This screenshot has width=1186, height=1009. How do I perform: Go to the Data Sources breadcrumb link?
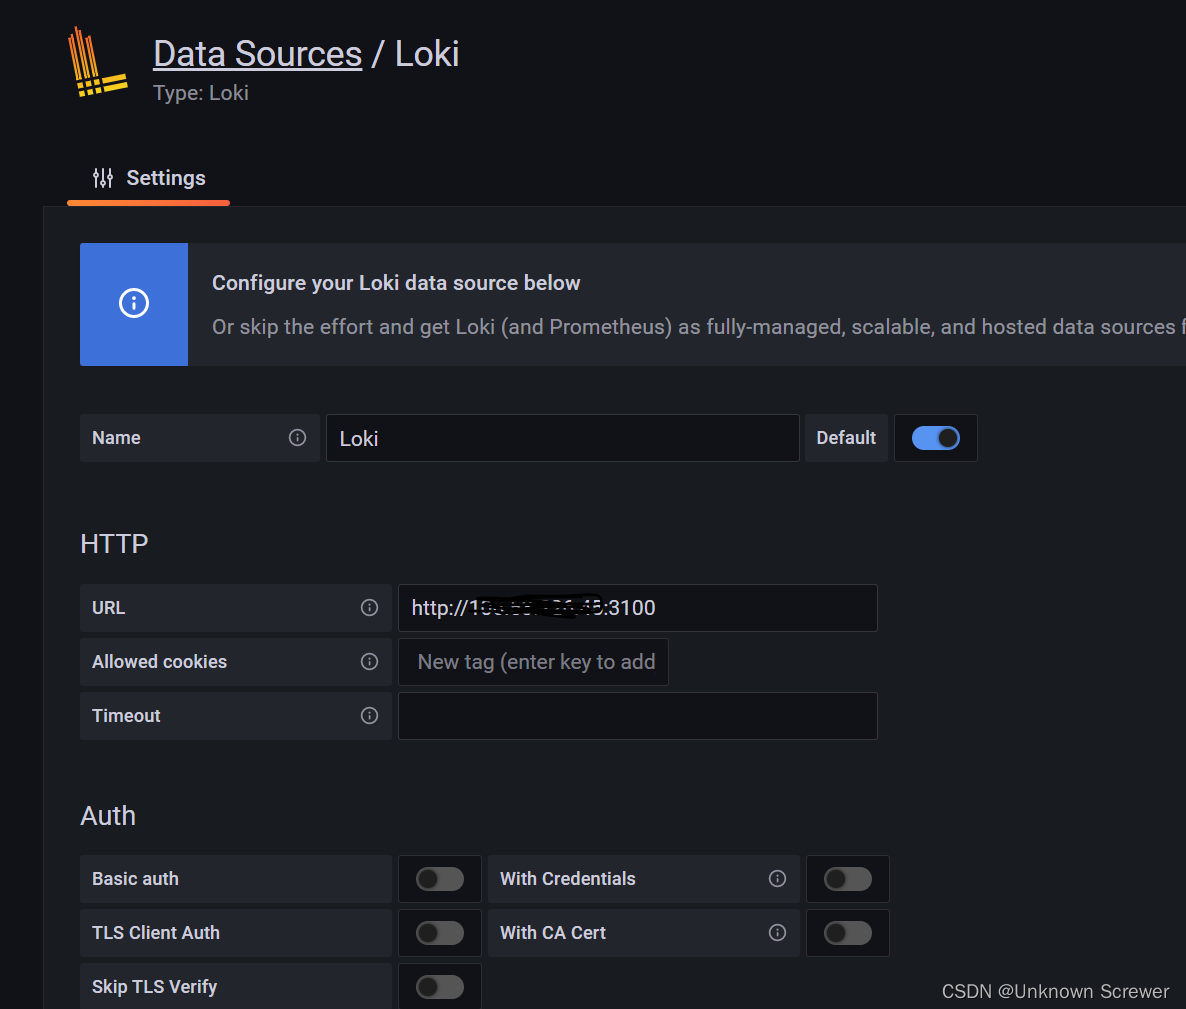pyautogui.click(x=257, y=54)
